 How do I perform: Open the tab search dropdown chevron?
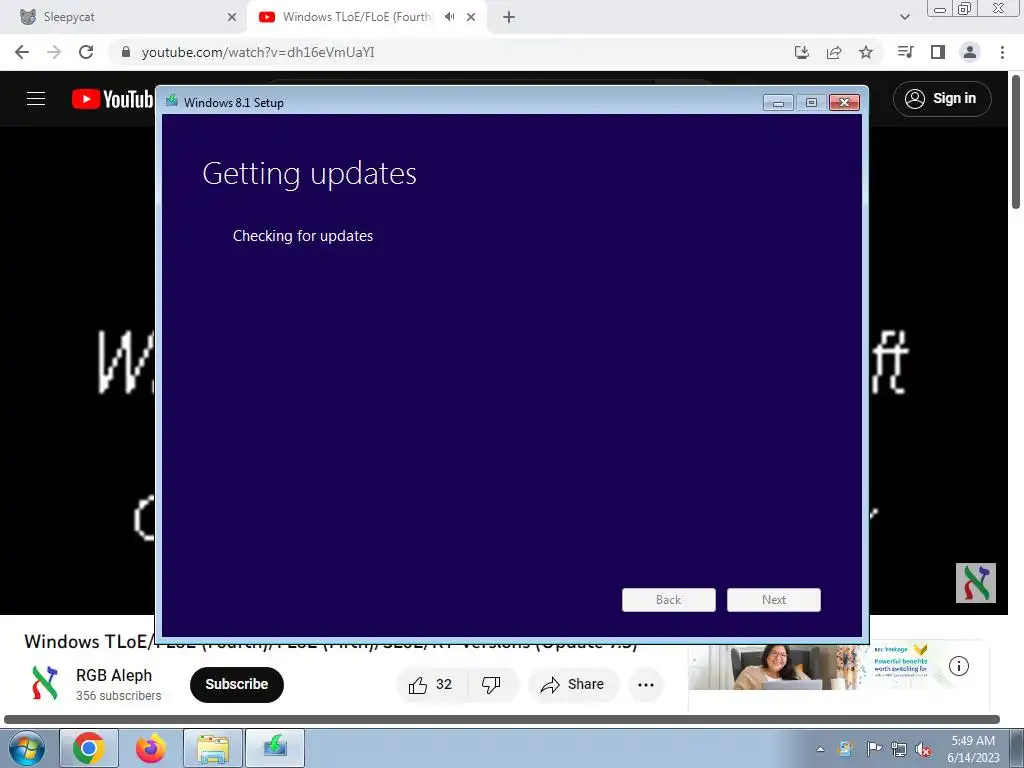tap(904, 17)
